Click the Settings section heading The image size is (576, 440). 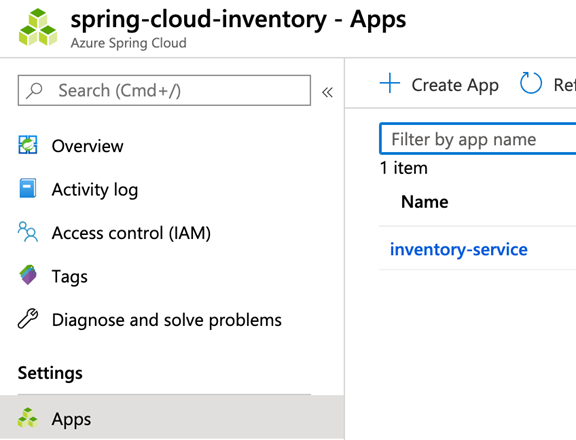50,373
